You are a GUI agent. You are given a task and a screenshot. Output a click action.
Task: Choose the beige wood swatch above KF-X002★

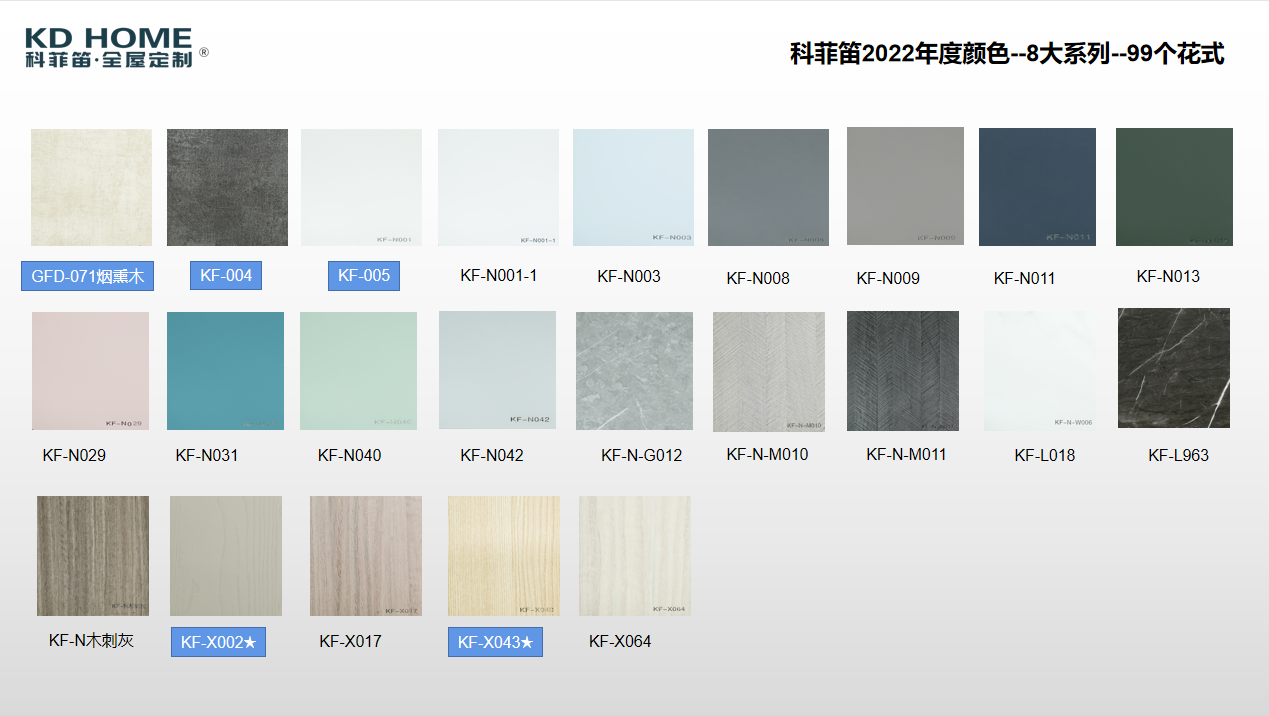pos(226,556)
